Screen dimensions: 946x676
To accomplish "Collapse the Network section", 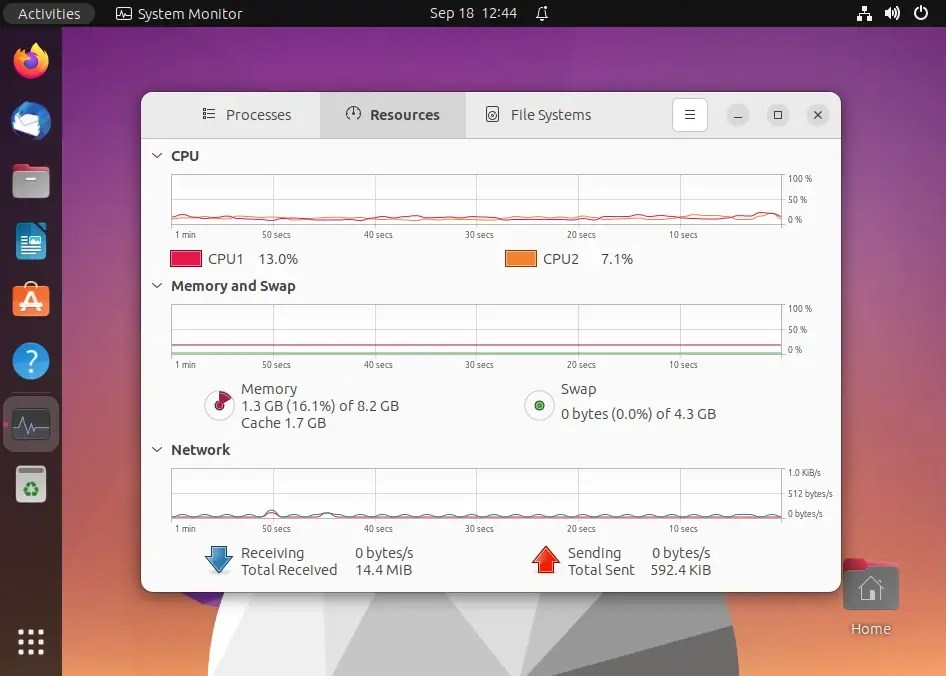I will click(x=157, y=450).
